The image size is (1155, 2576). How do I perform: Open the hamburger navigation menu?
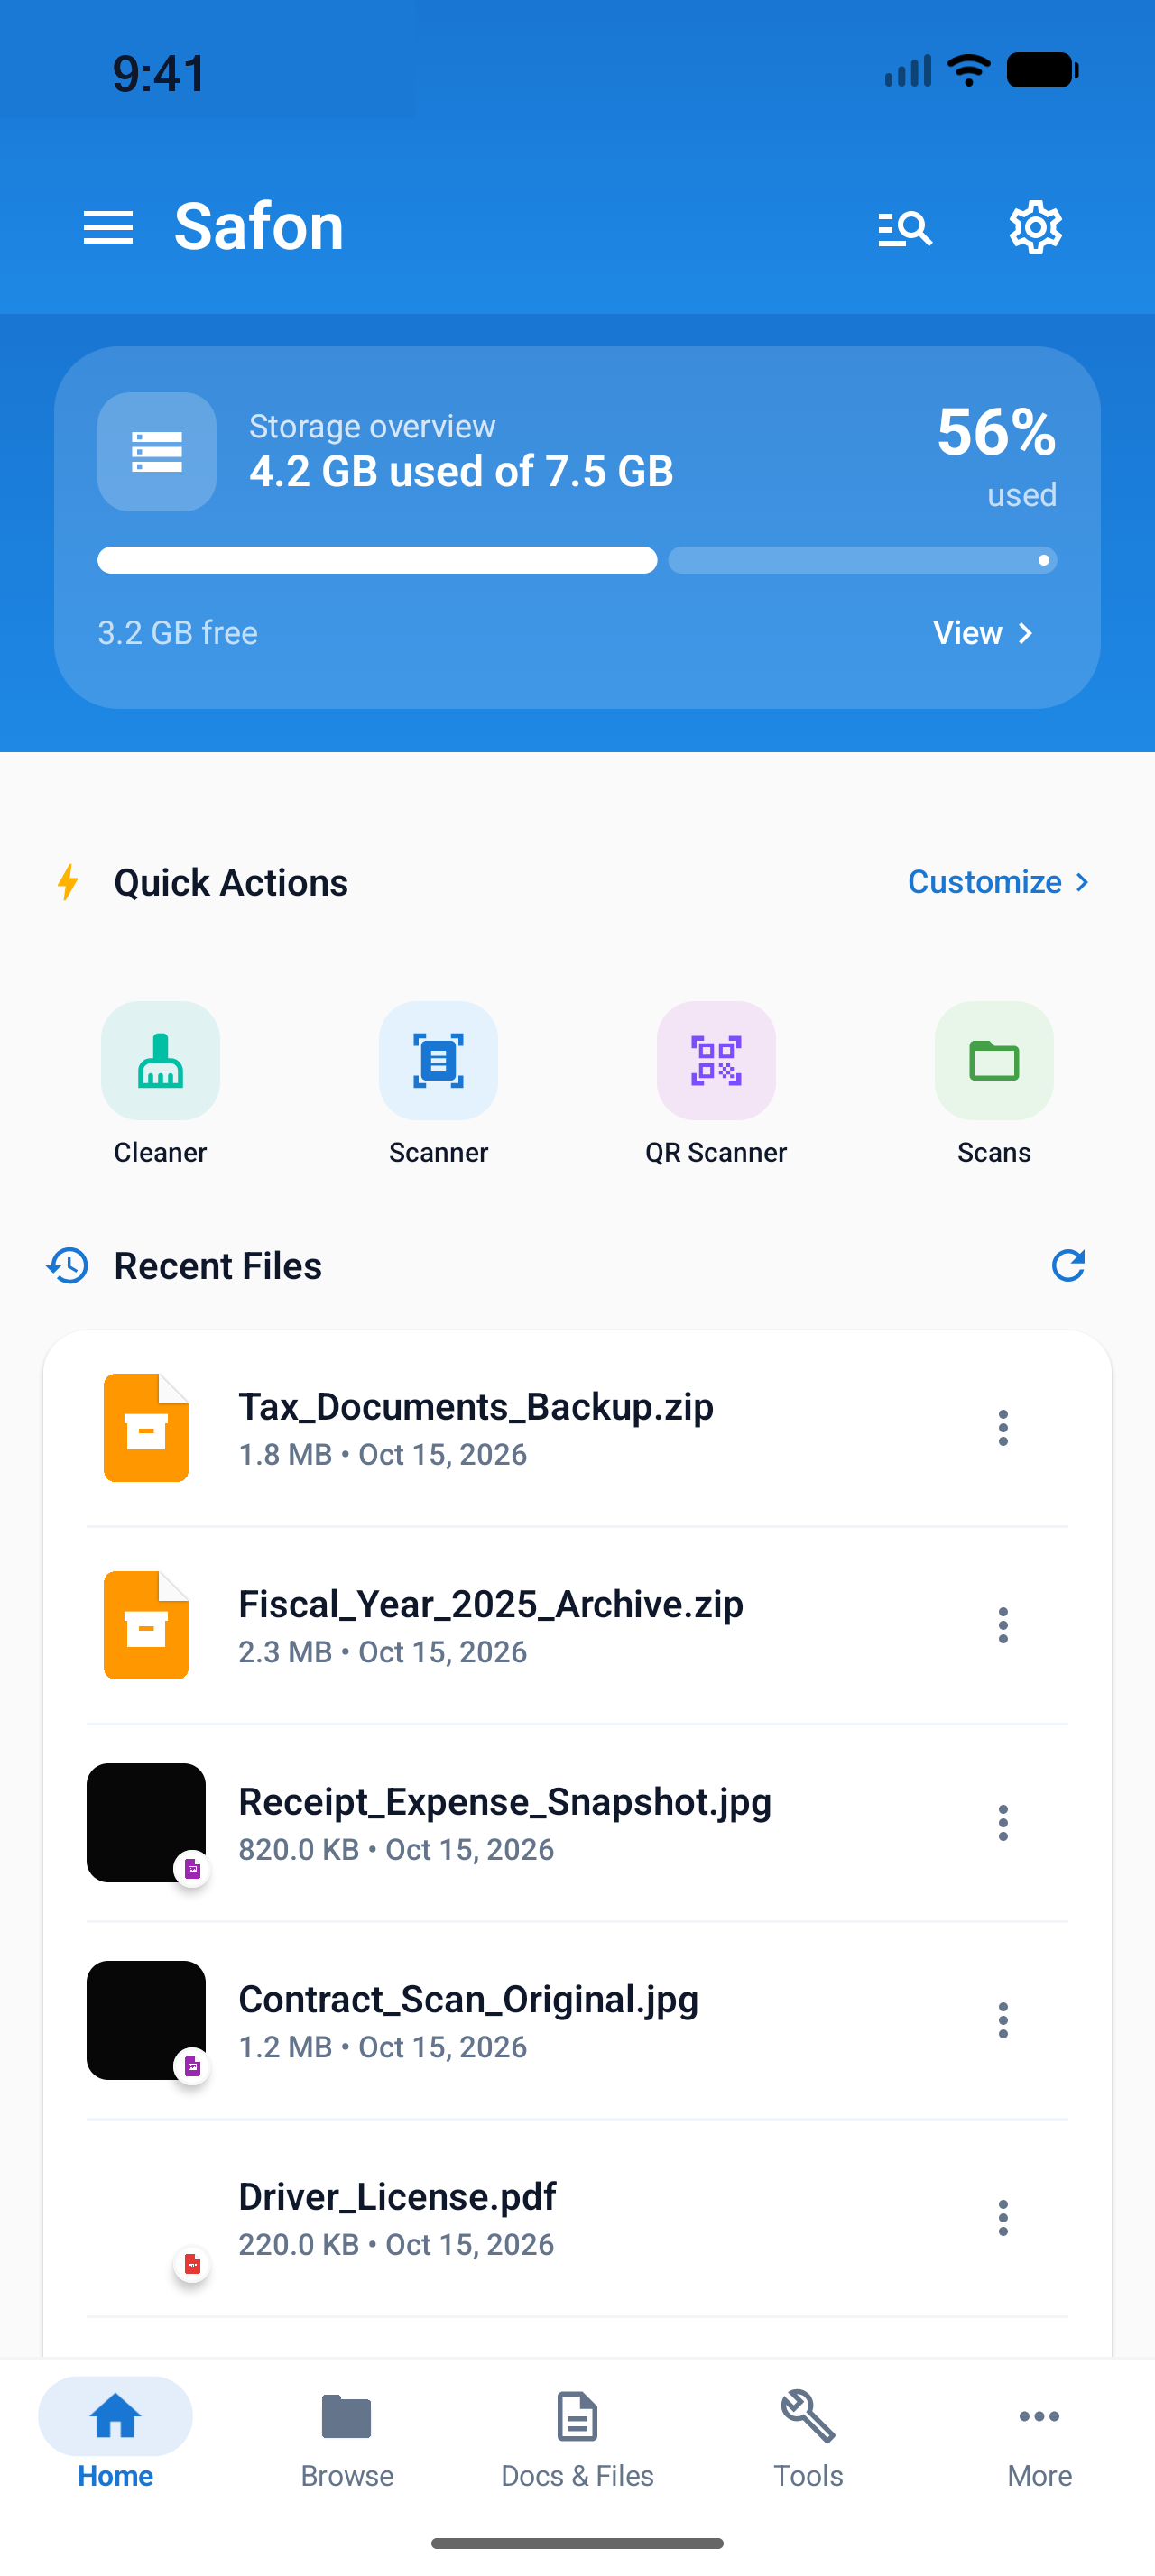coord(108,228)
